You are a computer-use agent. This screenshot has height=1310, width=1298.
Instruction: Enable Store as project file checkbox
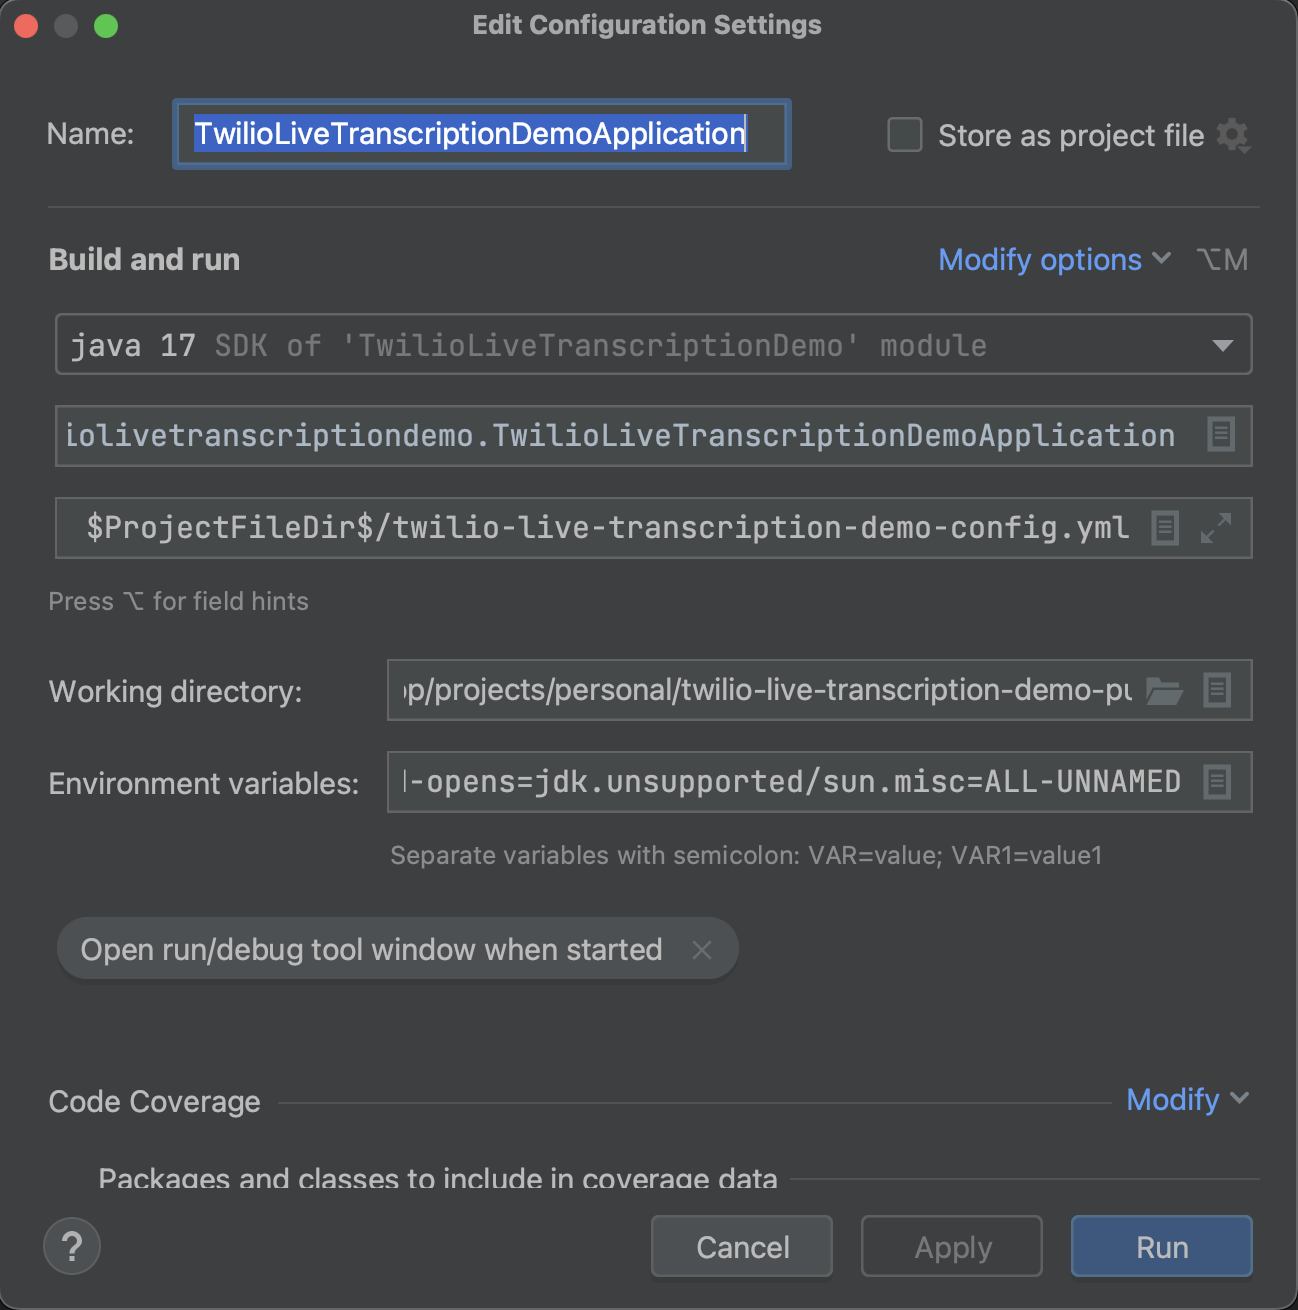pos(905,135)
